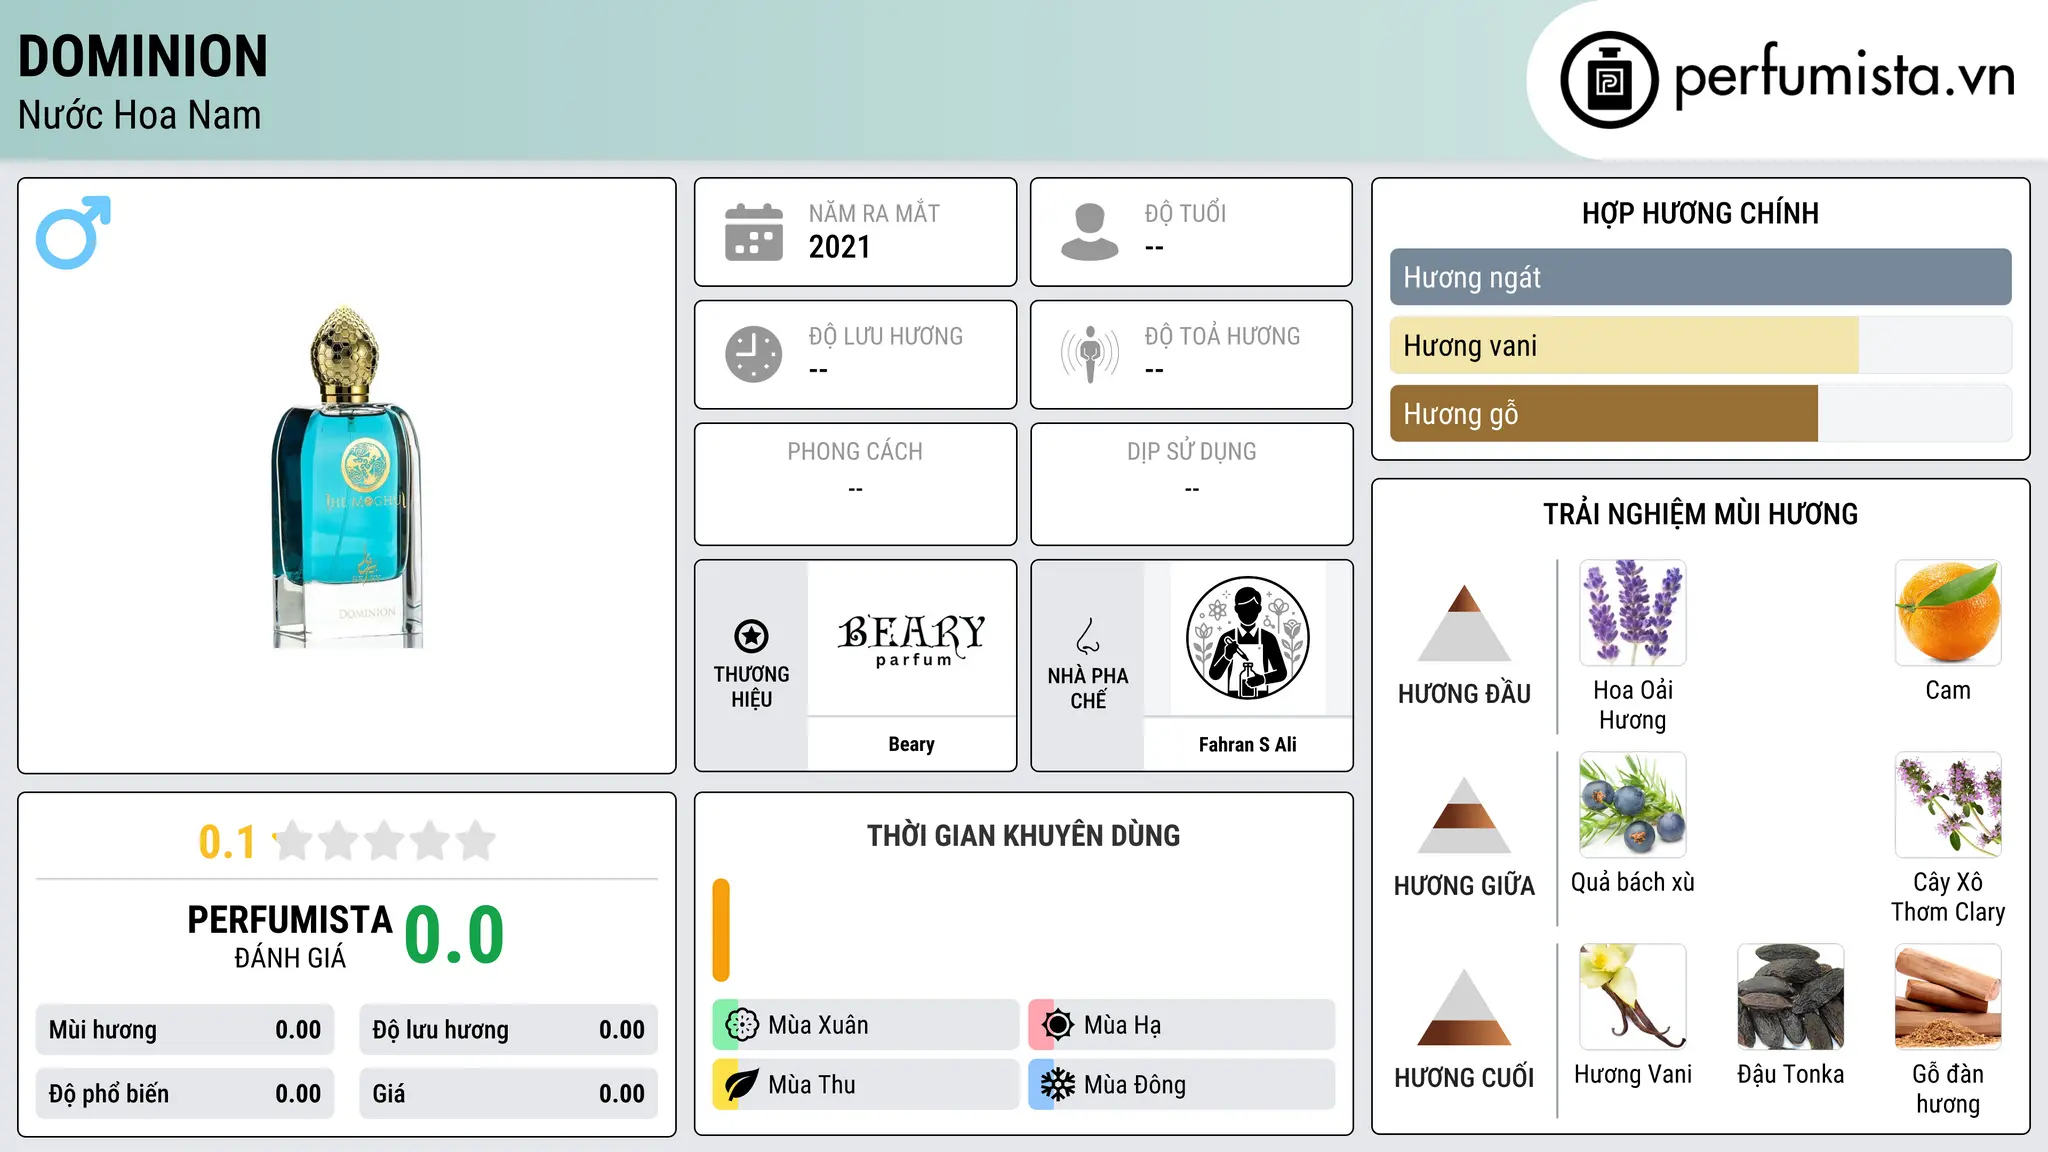This screenshot has width=2048, height=1152.
Task: Click the Độ Toả Hương label
Action: pos(1222,336)
